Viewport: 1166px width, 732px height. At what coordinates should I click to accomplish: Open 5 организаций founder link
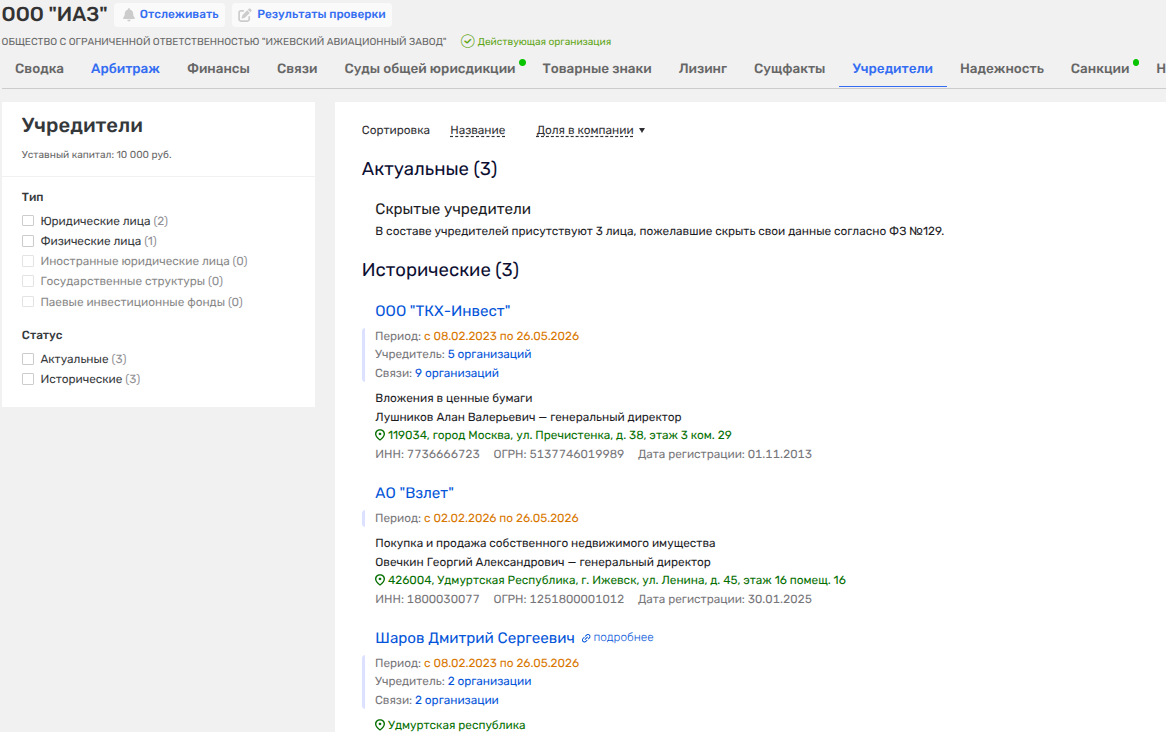tap(489, 354)
